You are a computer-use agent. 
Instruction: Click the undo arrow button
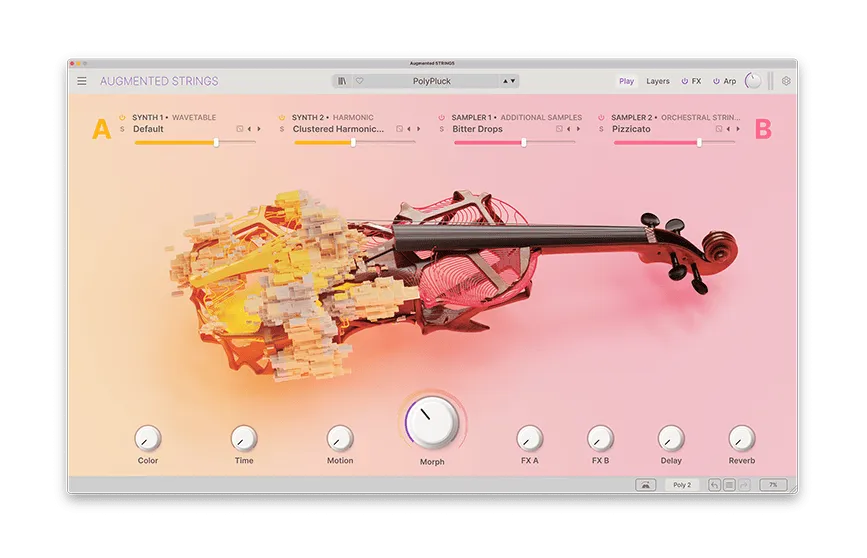714,485
